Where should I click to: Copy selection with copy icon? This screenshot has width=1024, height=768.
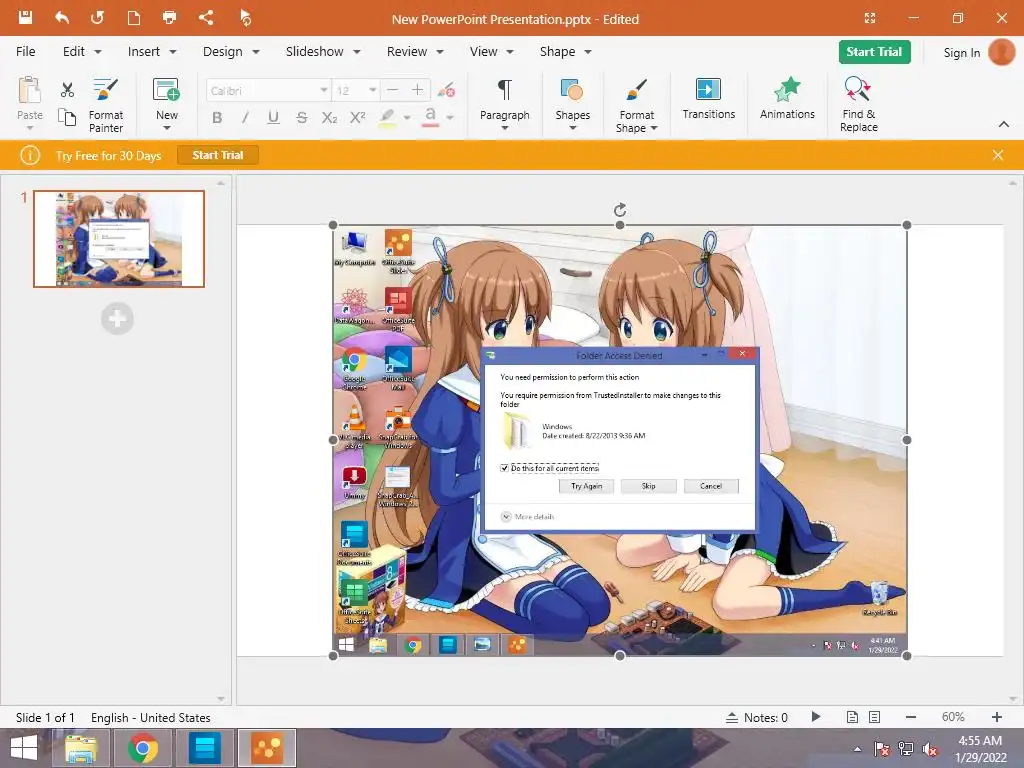pyautogui.click(x=67, y=117)
